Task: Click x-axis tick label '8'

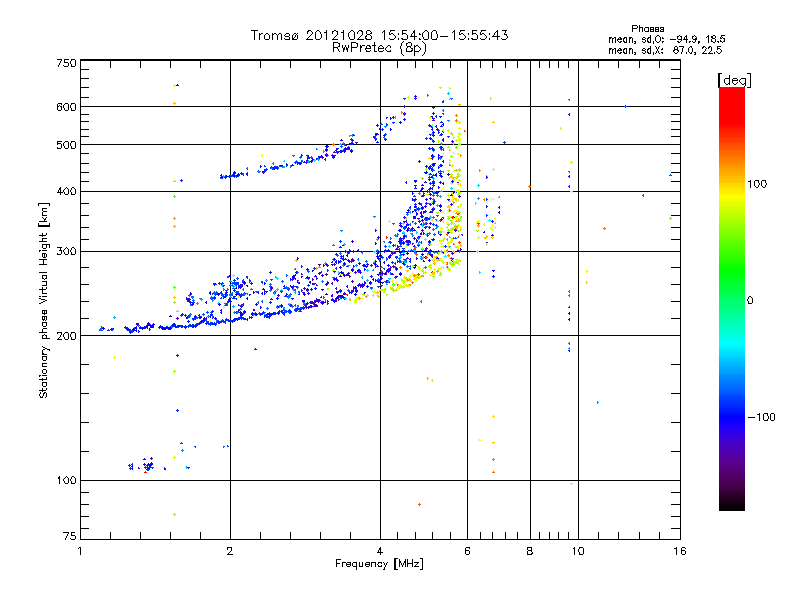Action: click(x=530, y=551)
